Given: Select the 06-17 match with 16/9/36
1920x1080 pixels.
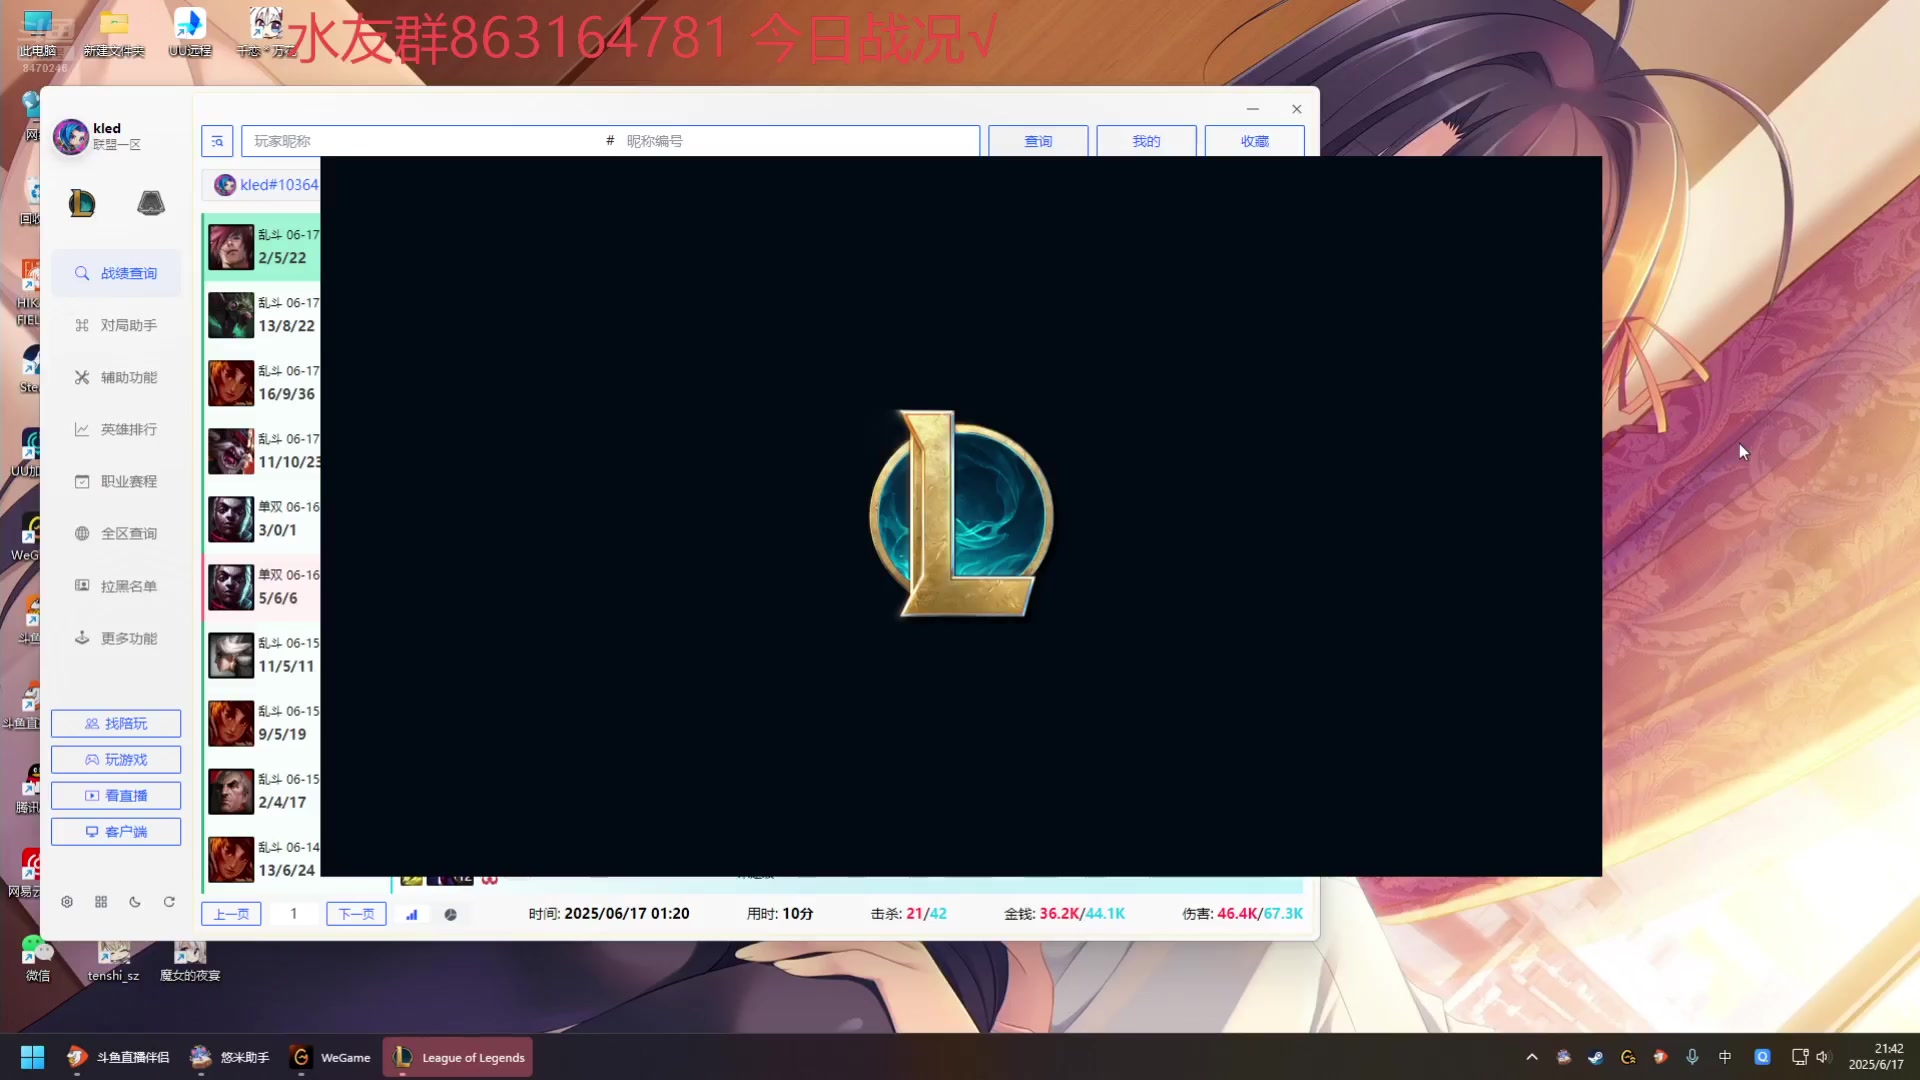Looking at the screenshot, I should [x=262, y=383].
